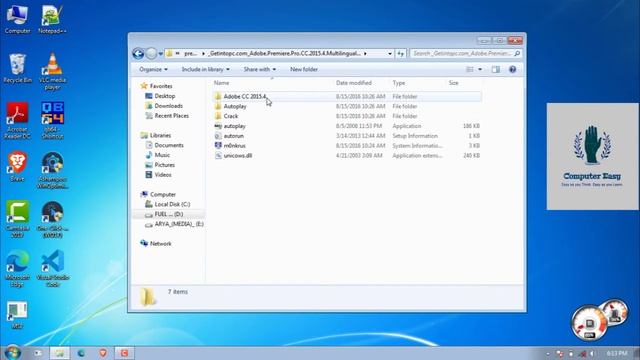Launch Microsoft Edge desktop shortcut

tap(17, 269)
